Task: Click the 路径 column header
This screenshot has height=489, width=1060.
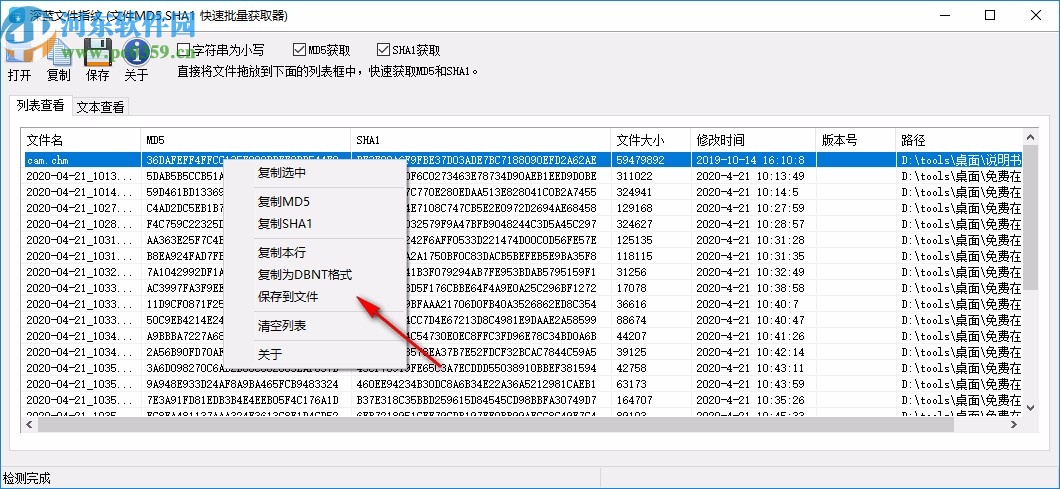Action: point(959,140)
